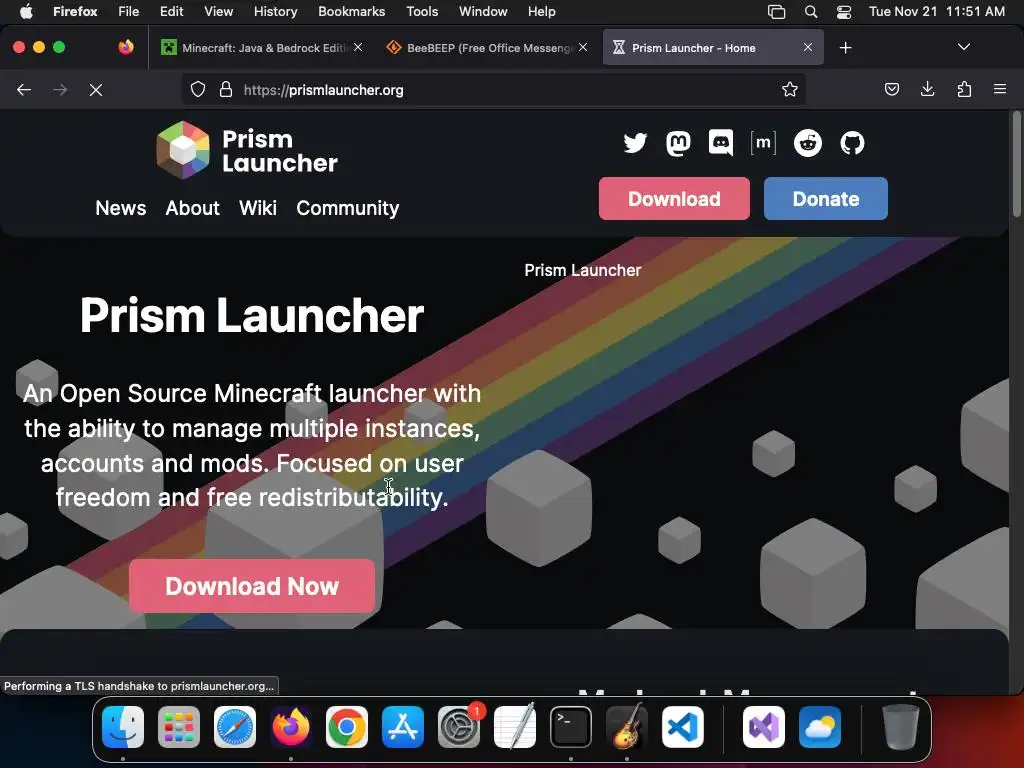This screenshot has height=768, width=1024.
Task: Click the blue Donate button
Action: coord(825,199)
